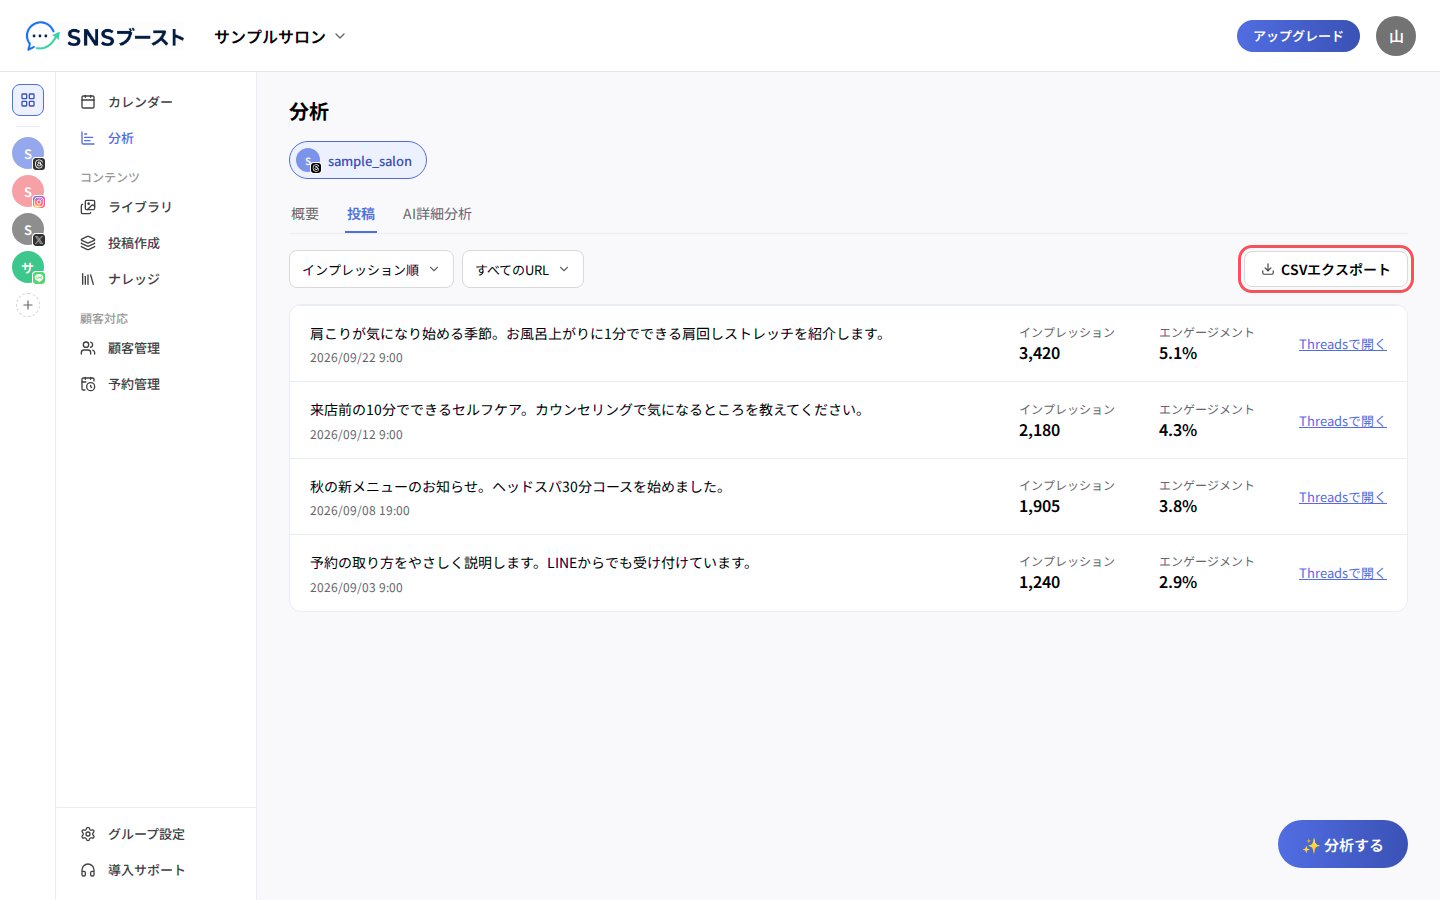Select the X account avatar in rail

pyautogui.click(x=28, y=229)
